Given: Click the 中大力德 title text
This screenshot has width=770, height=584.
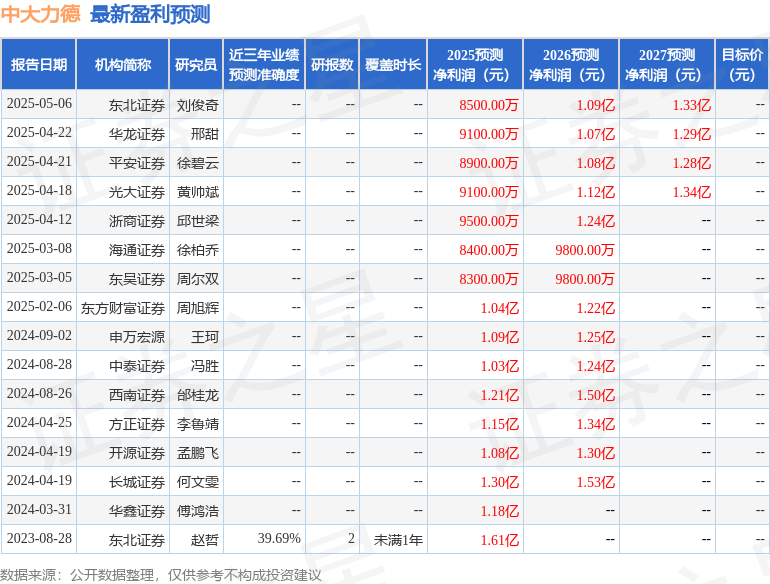Looking at the screenshot, I should click(x=40, y=14).
